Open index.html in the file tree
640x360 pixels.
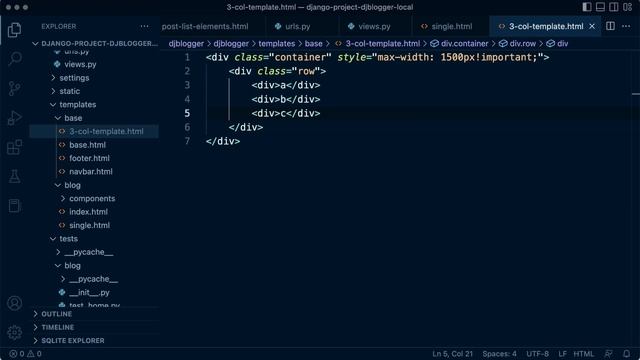pos(88,212)
